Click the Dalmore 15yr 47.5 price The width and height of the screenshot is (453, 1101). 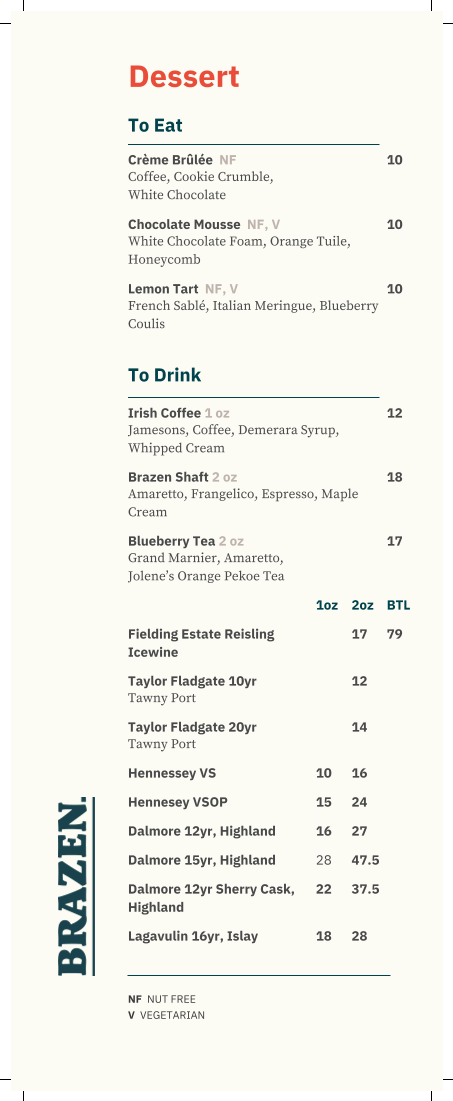[365, 860]
